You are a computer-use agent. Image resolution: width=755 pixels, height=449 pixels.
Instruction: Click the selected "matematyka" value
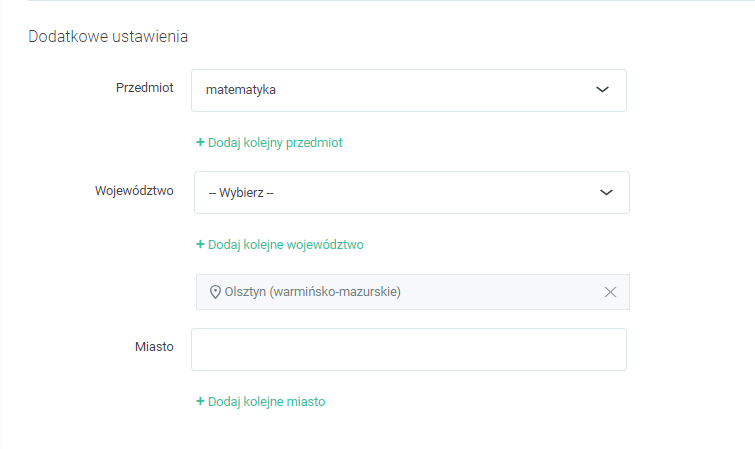pos(241,90)
